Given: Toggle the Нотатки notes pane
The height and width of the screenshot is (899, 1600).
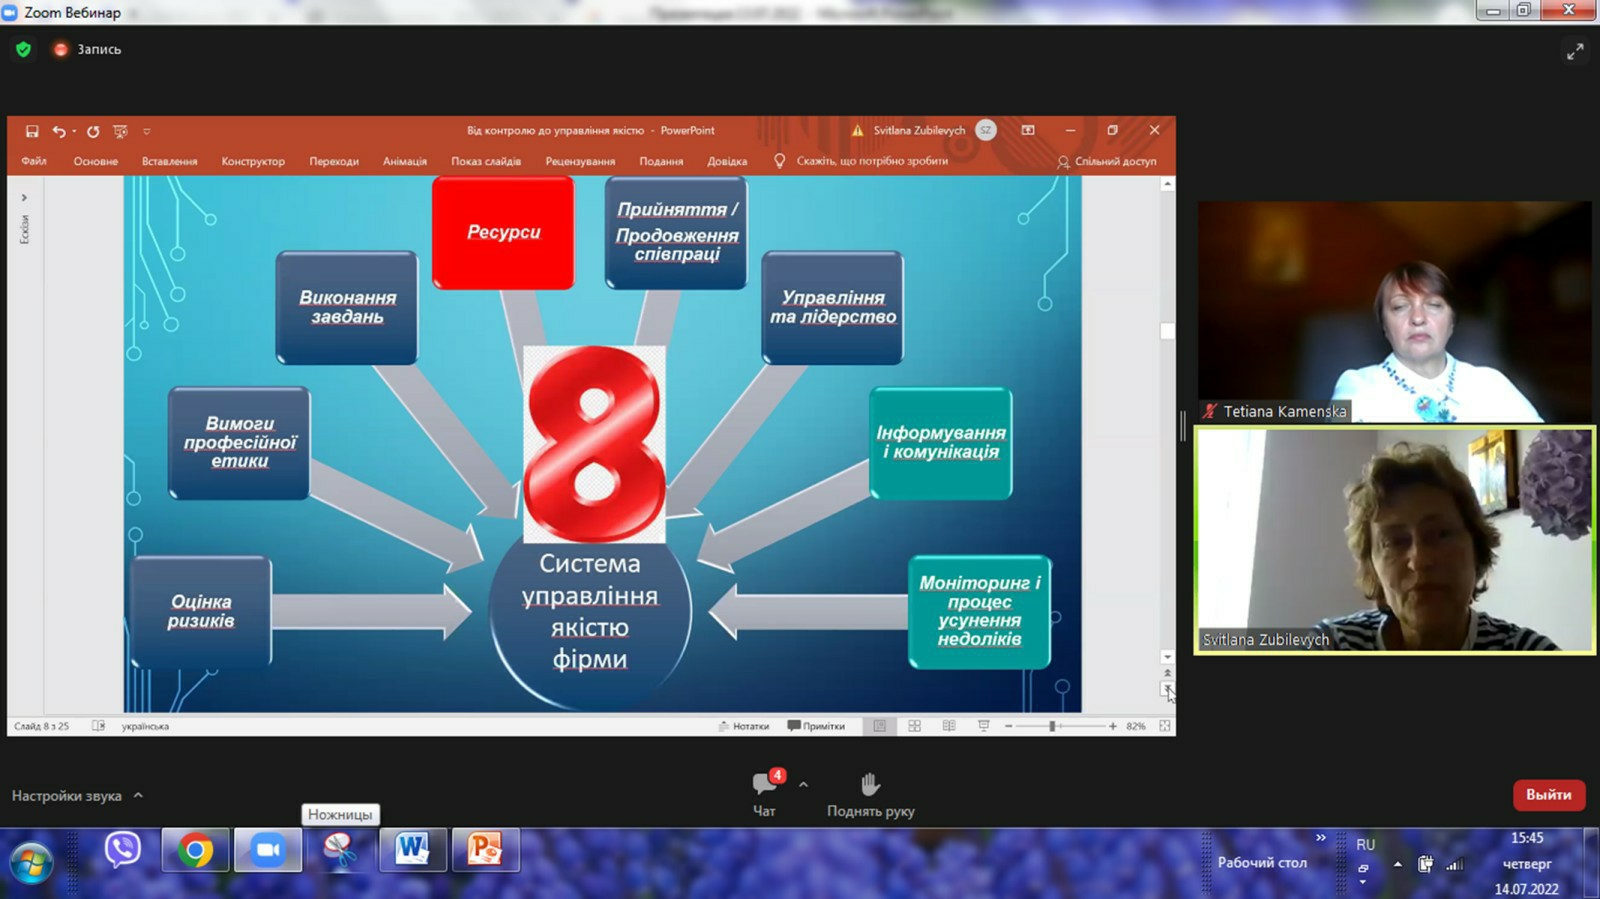Looking at the screenshot, I should pyautogui.click(x=744, y=726).
